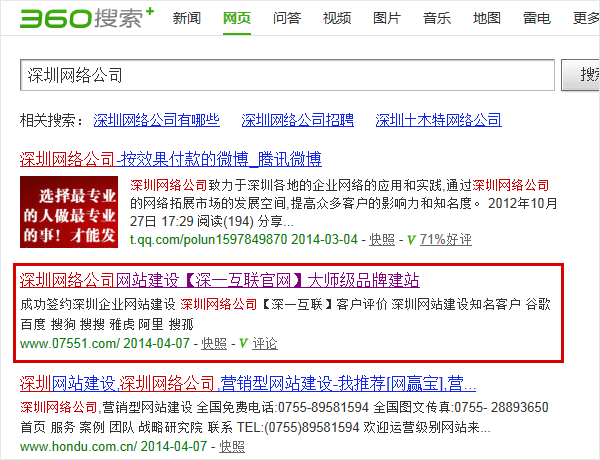Open the 深一互联官网 result title
This screenshot has width=600, height=460.
click(x=219, y=280)
